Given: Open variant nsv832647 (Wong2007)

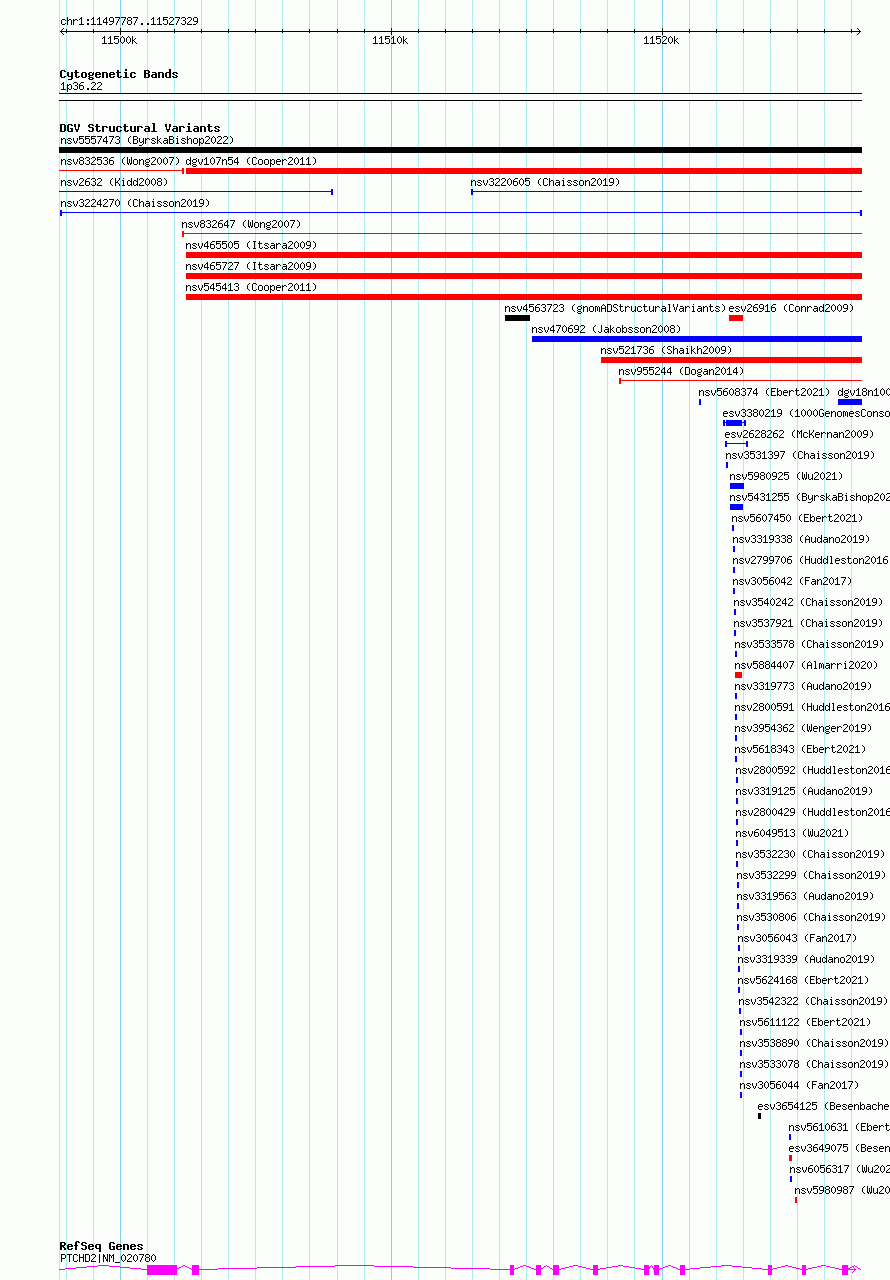Looking at the screenshot, I should [241, 224].
